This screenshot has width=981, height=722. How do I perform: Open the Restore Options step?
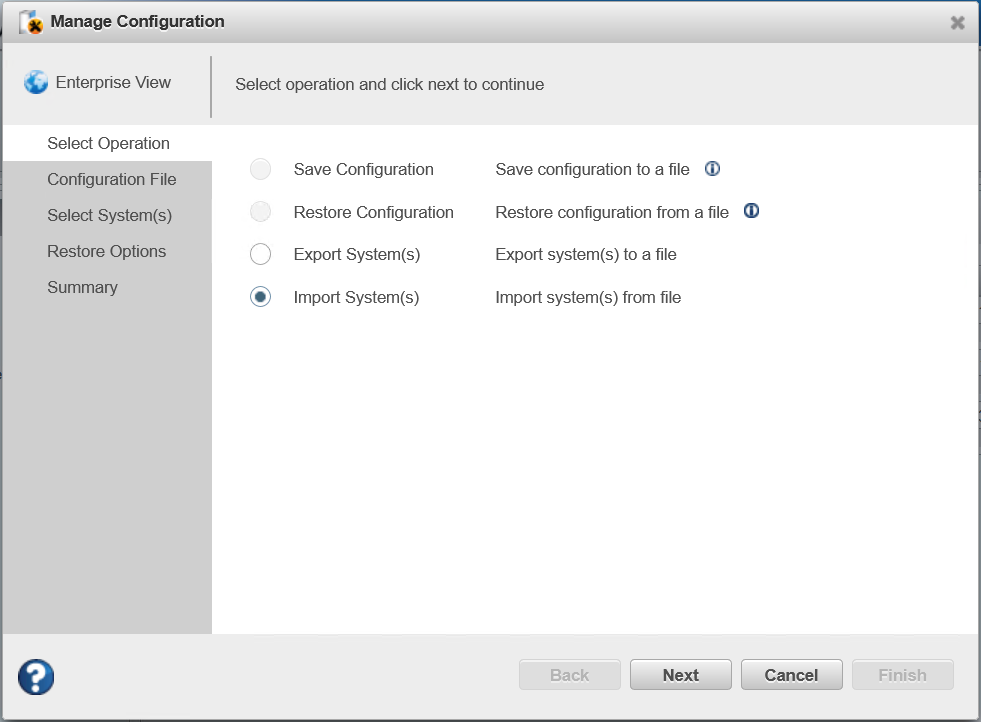[x=106, y=251]
